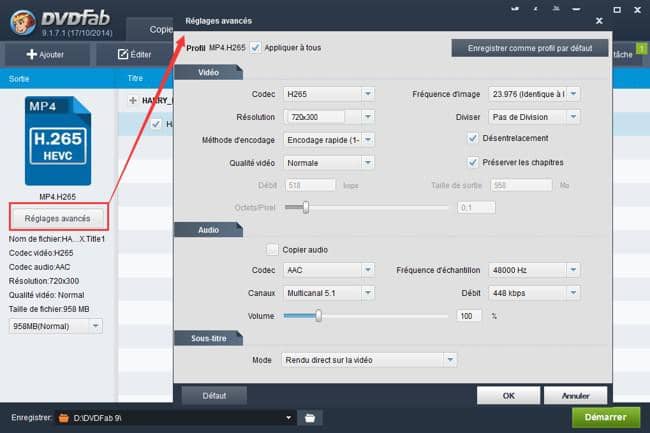Enable the Copier audio checkbox
Image resolution: width=650 pixels, height=433 pixels.
(x=272, y=249)
